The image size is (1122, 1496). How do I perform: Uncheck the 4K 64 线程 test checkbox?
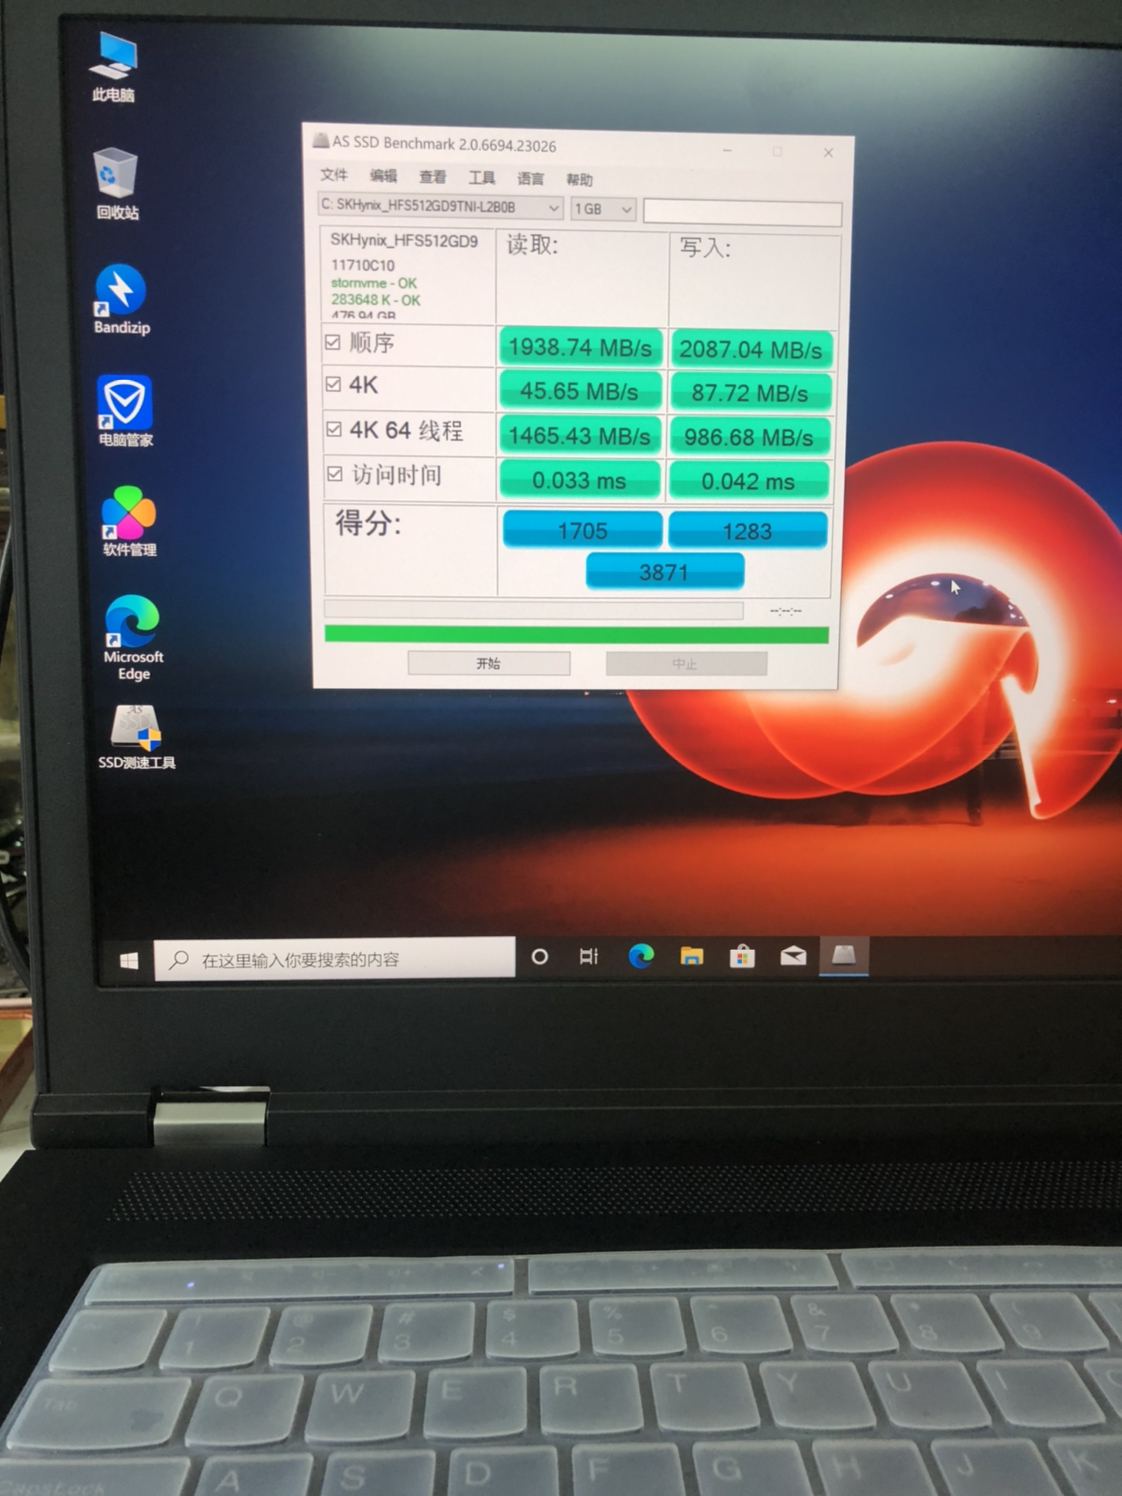pos(334,429)
